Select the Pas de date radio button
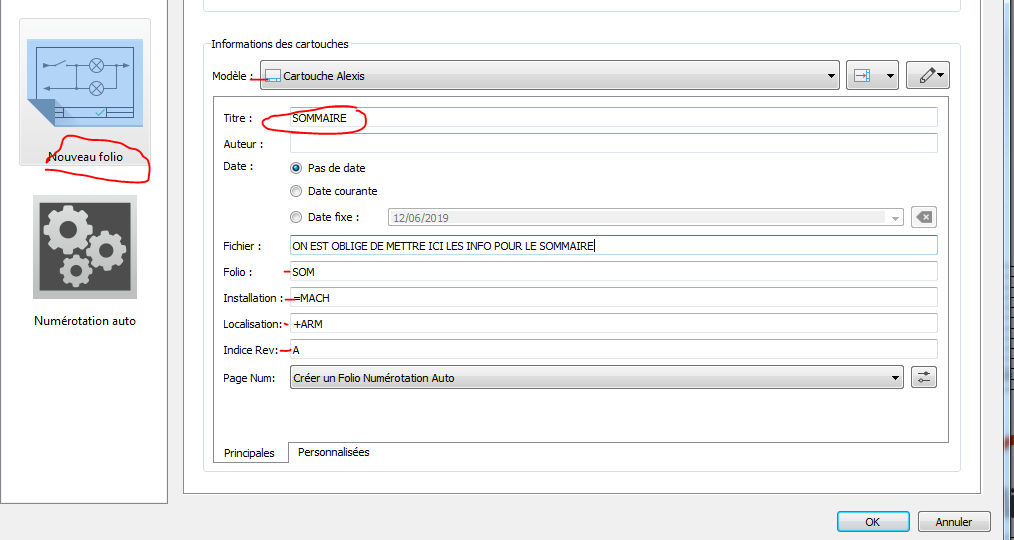This screenshot has width=1014, height=540. tap(296, 168)
